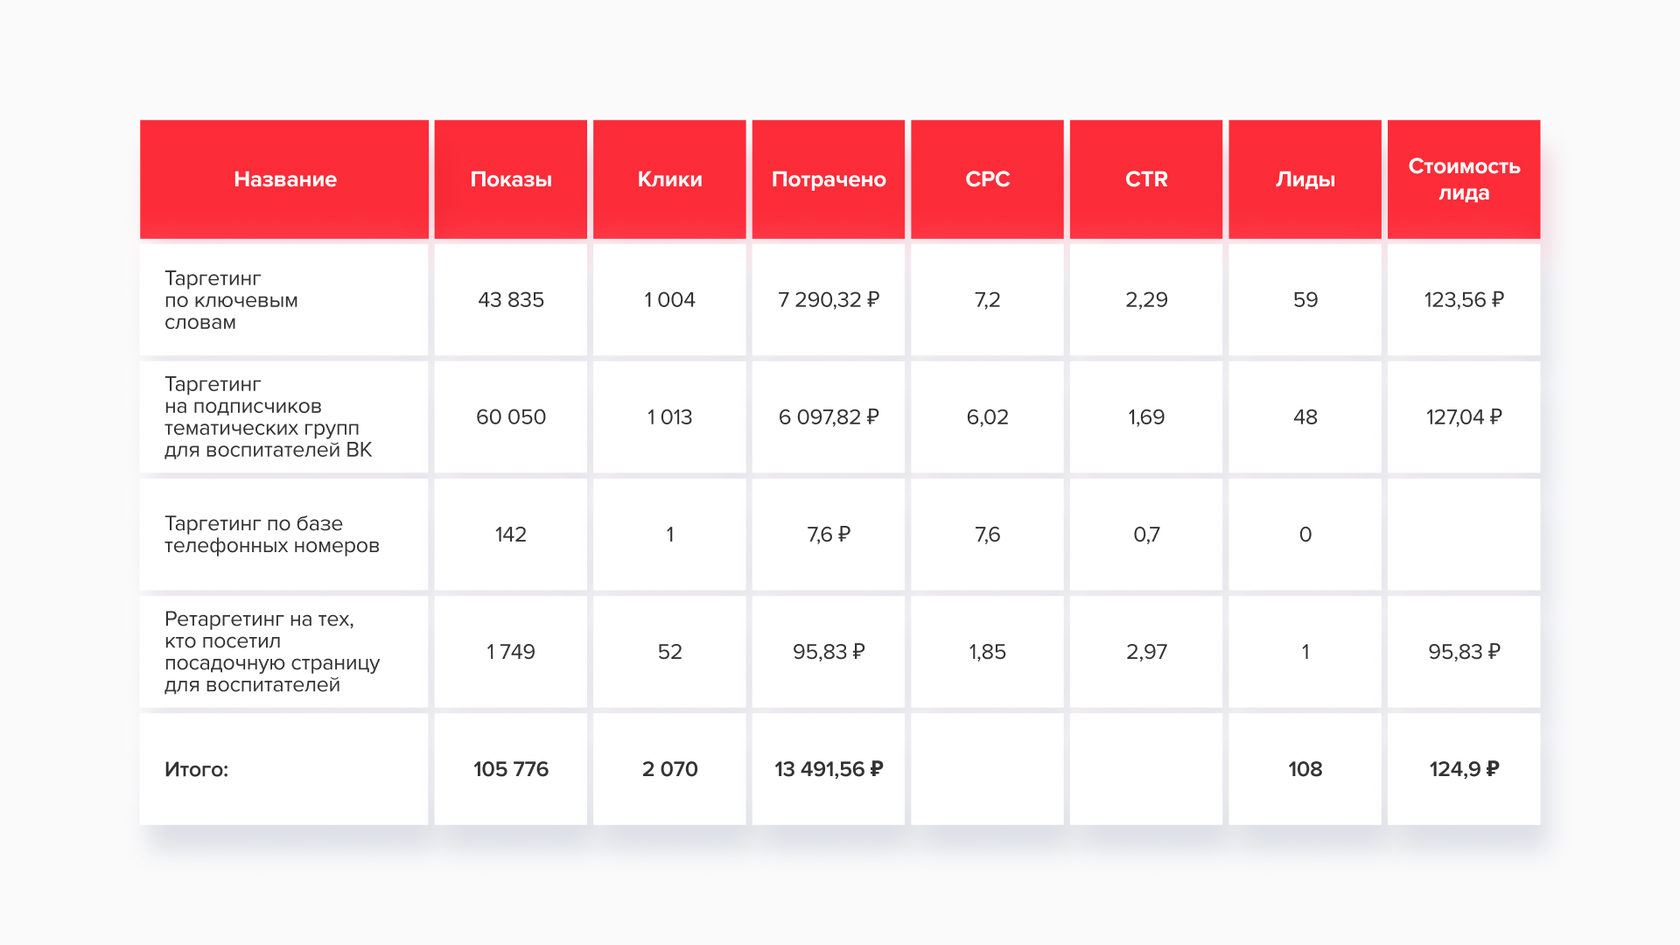Select the spent cell 7,6 ₽
This screenshot has width=1680, height=945.
pyautogui.click(x=829, y=535)
